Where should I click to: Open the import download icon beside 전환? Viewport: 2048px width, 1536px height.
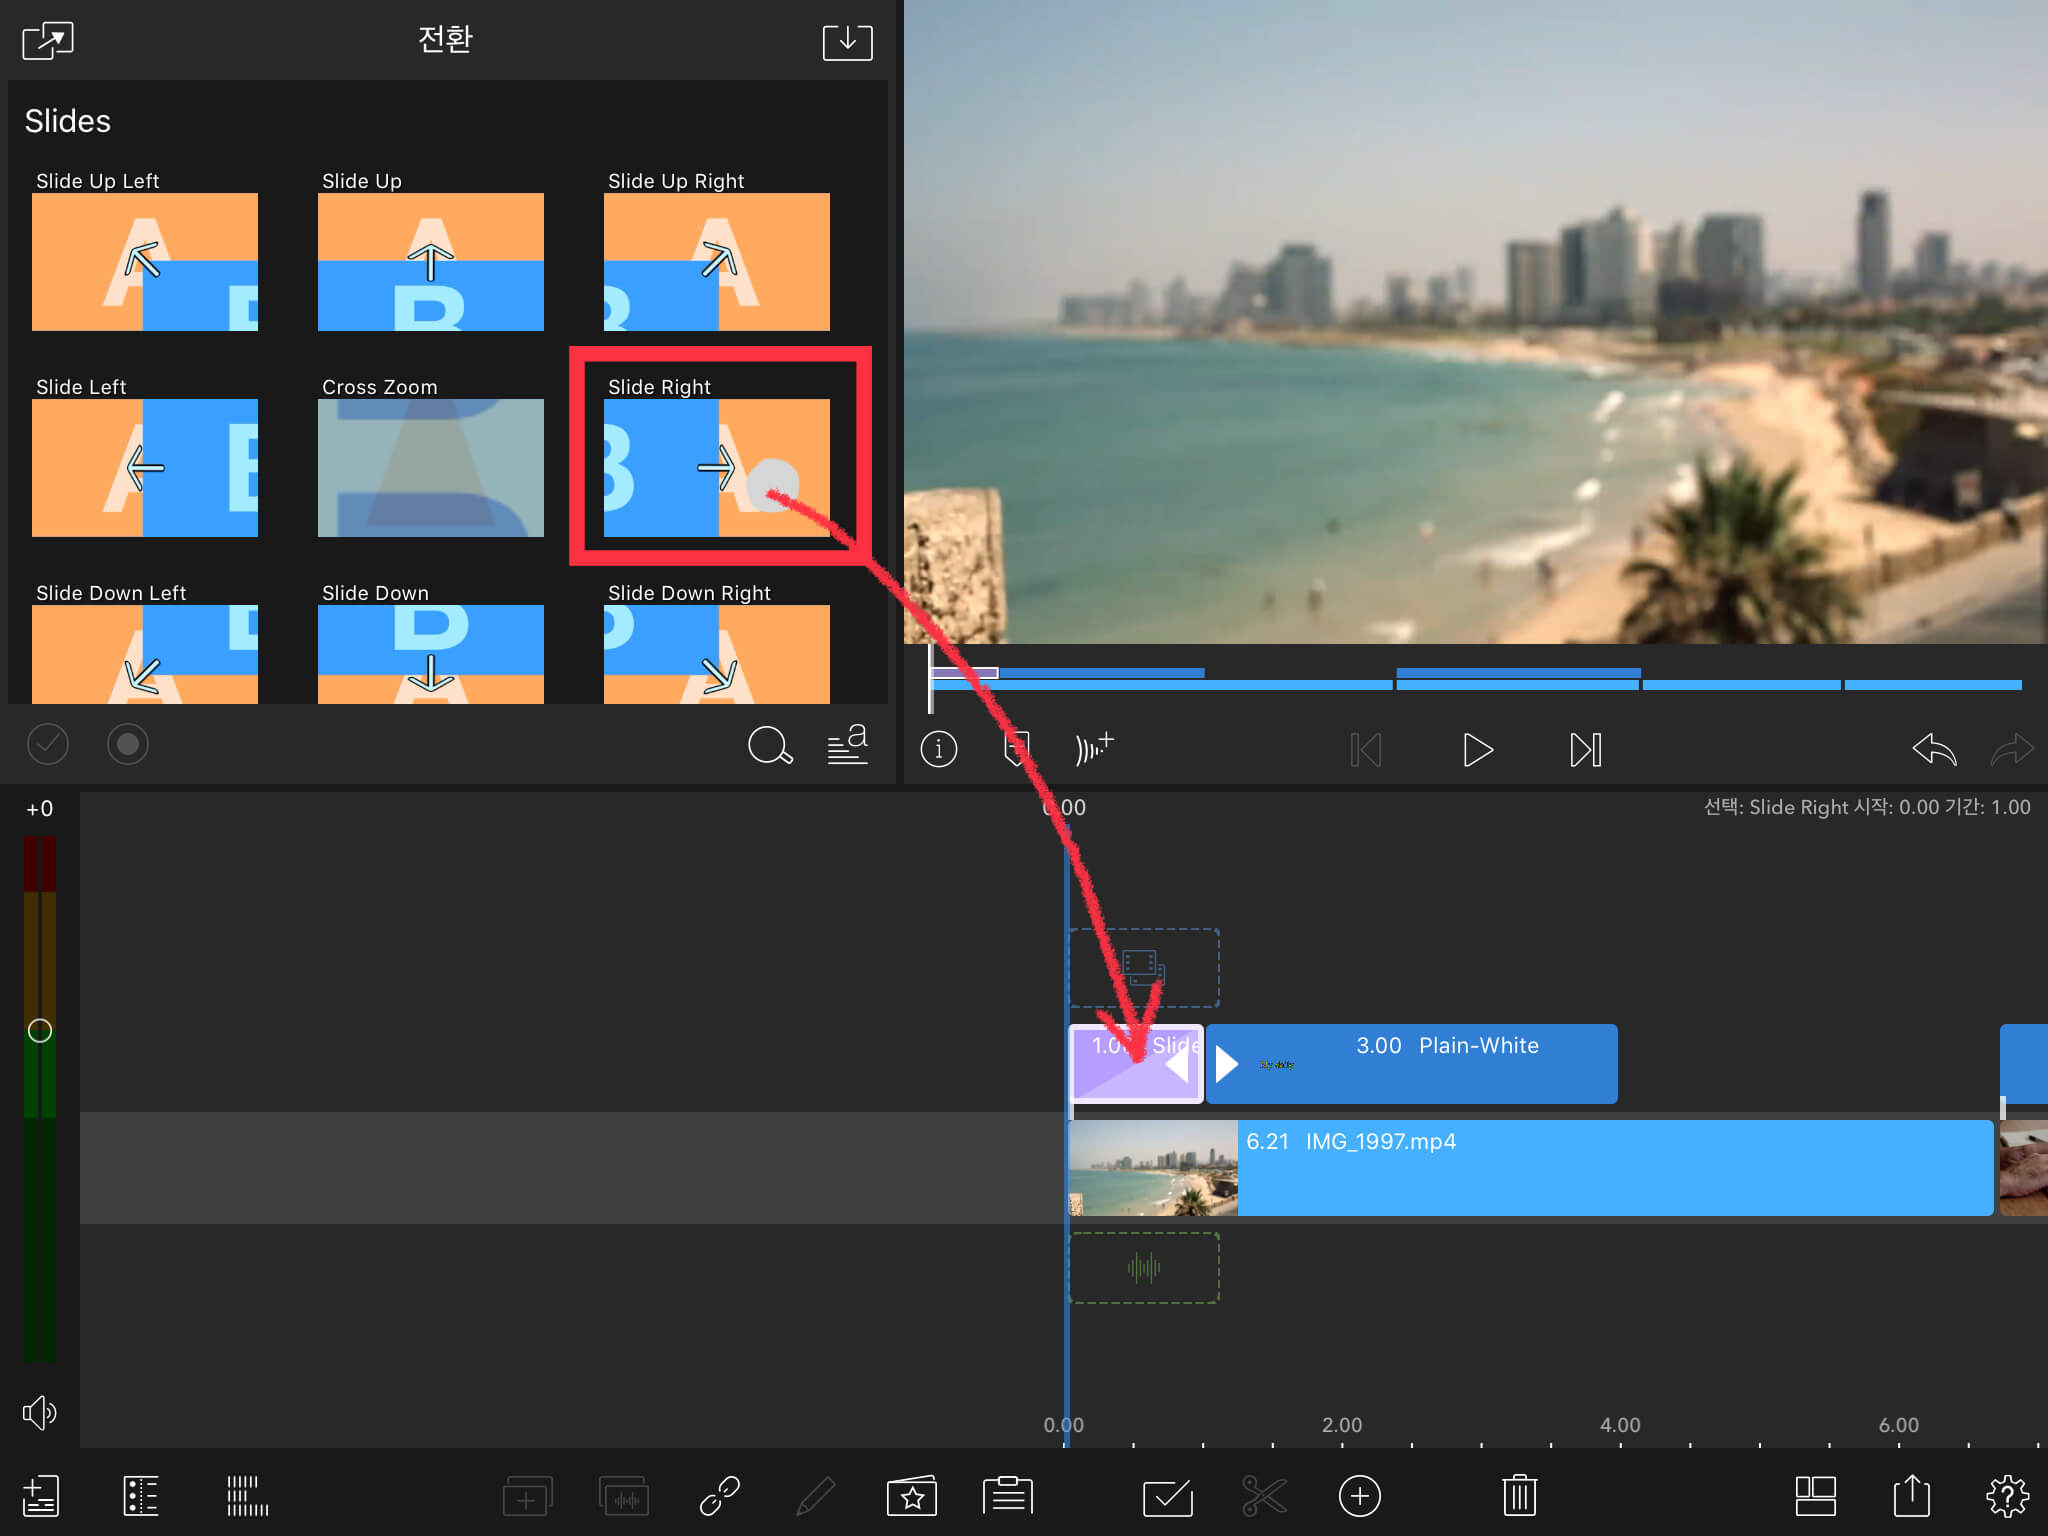847,42
